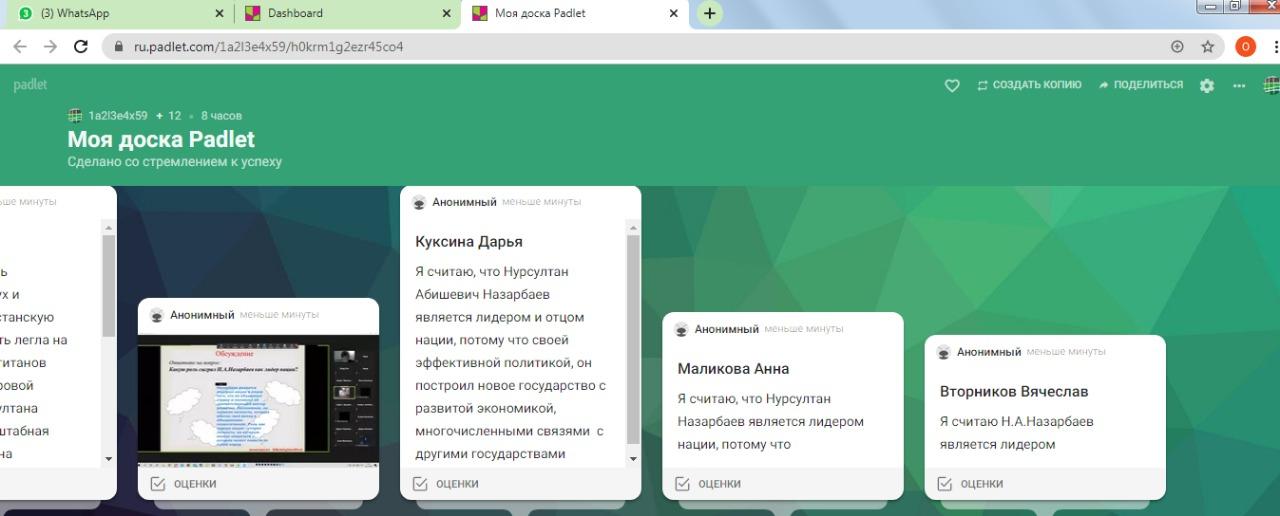Click anonymous avatar on Куксина Дарья post

click(419, 202)
